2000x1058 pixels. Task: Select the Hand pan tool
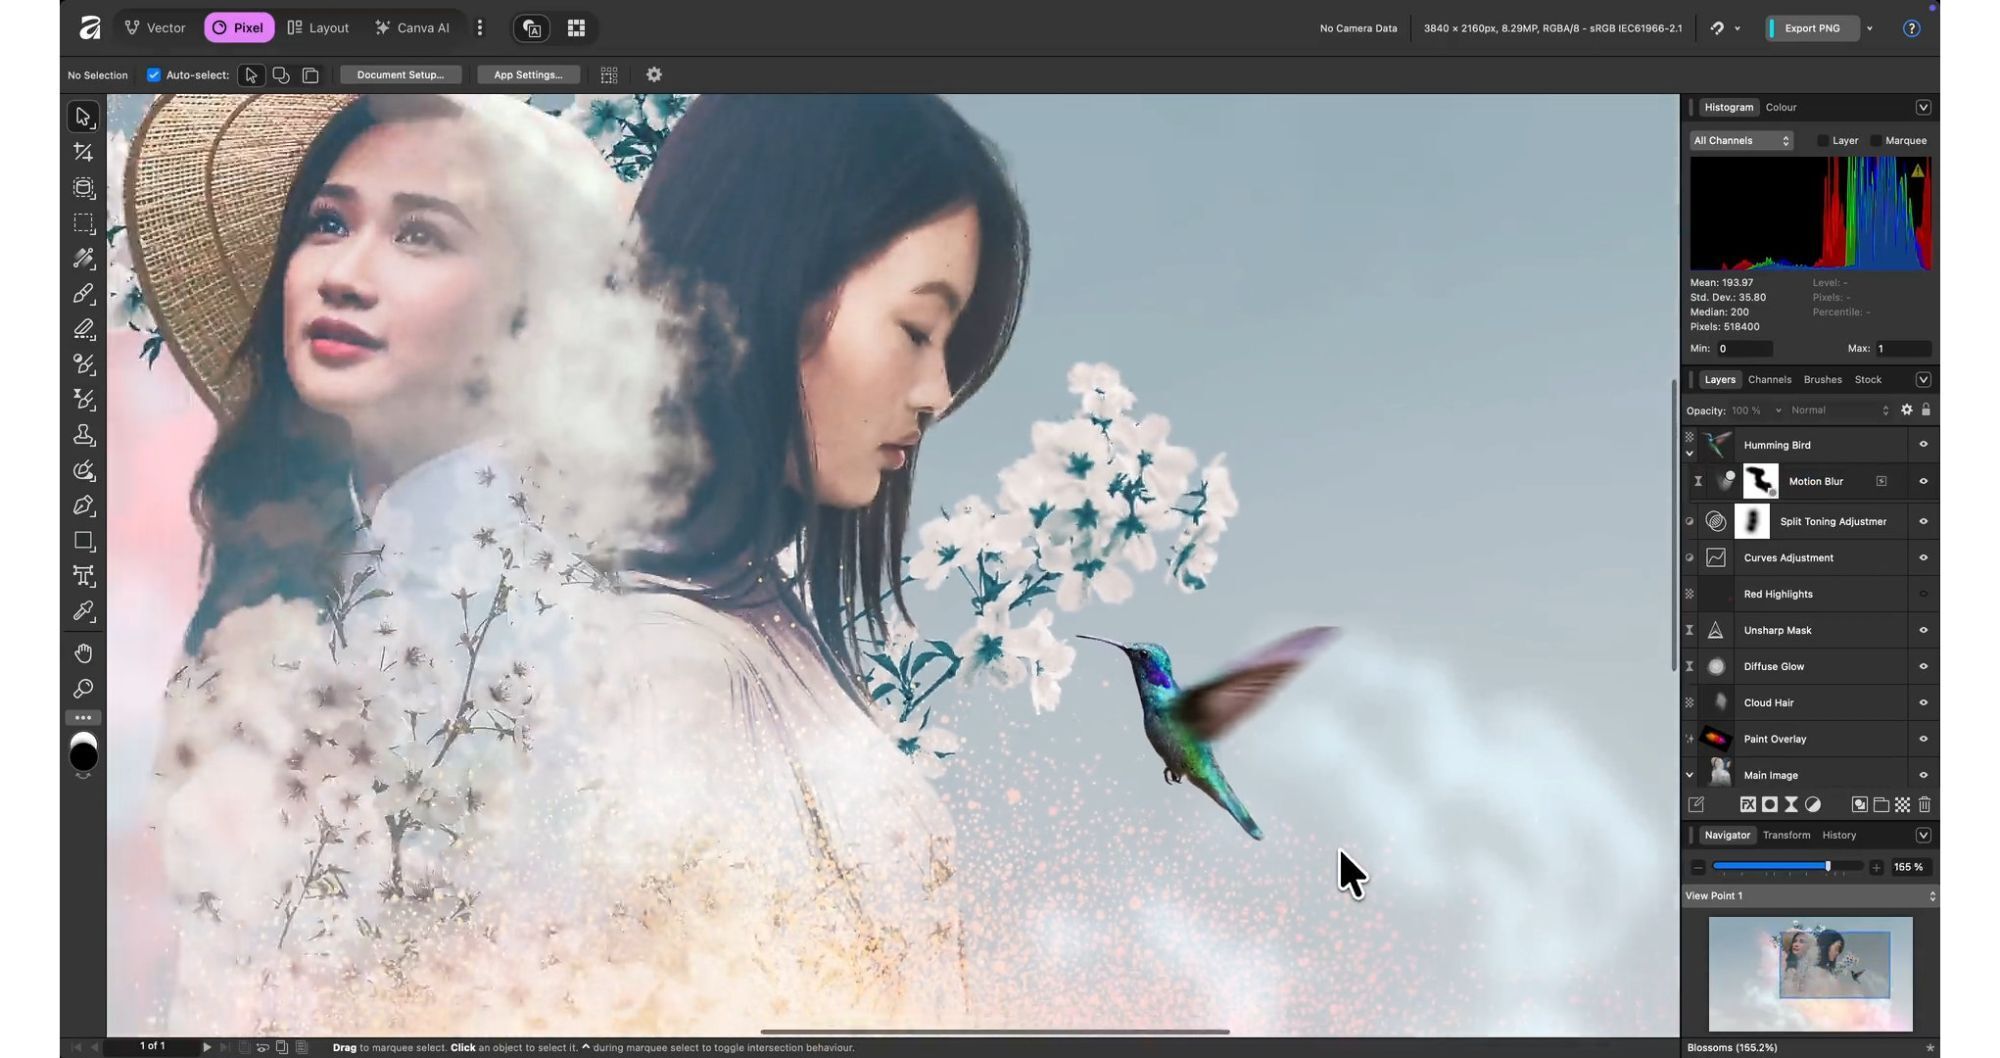(x=83, y=653)
